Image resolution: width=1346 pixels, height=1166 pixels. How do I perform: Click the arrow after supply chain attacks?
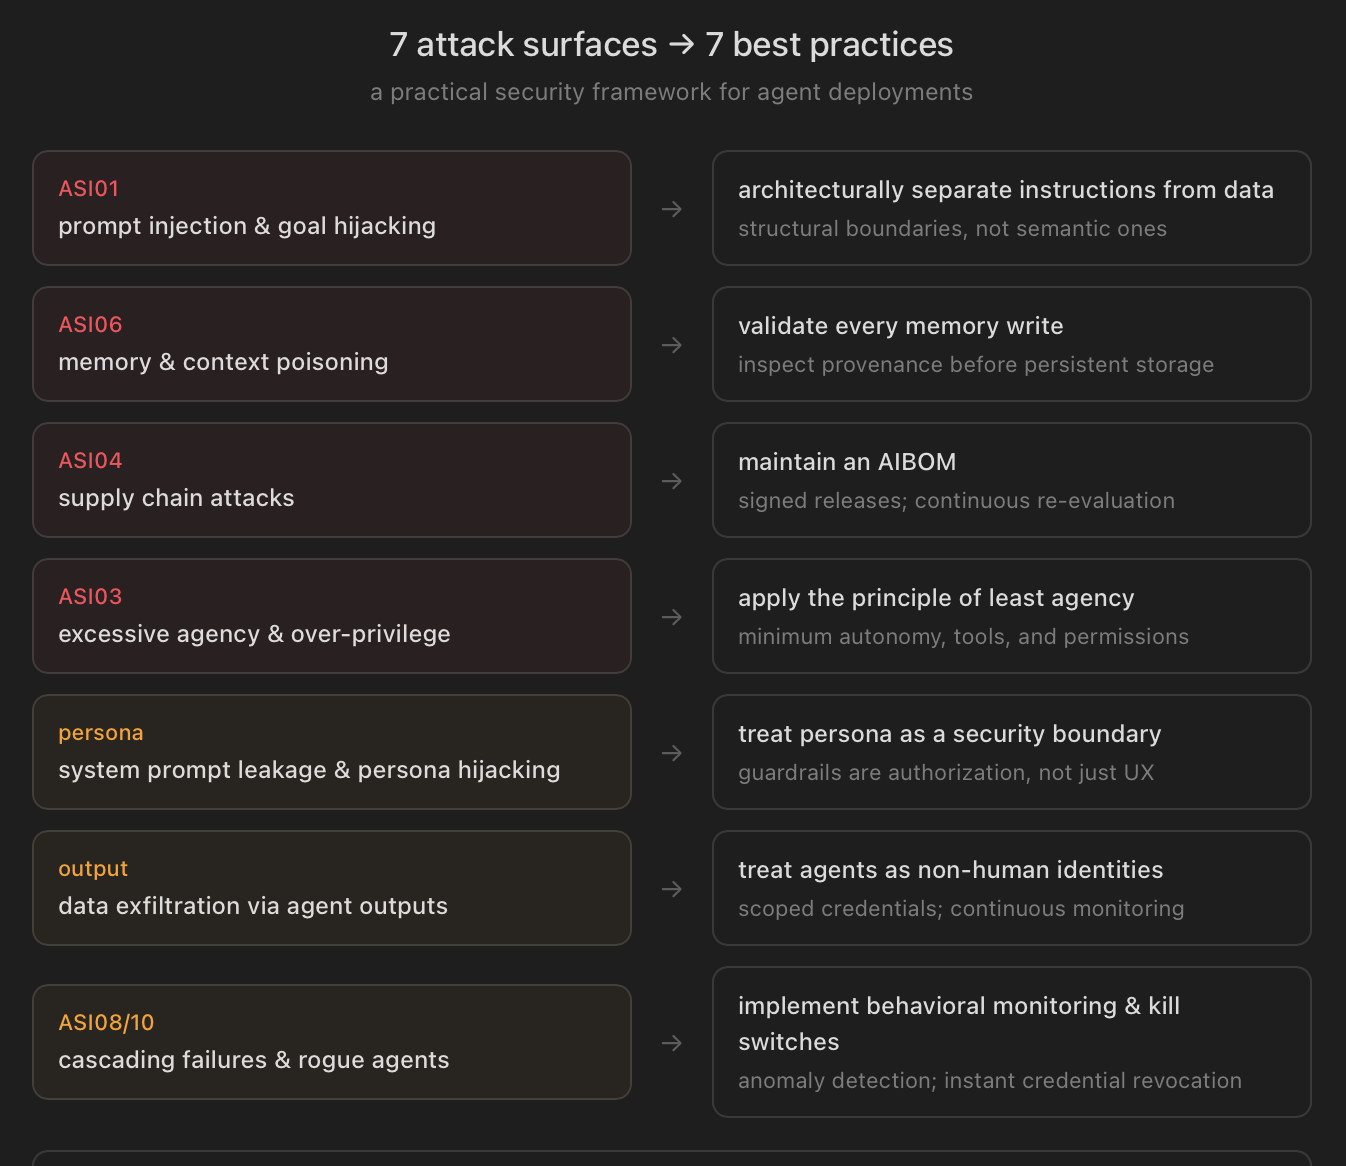[672, 481]
